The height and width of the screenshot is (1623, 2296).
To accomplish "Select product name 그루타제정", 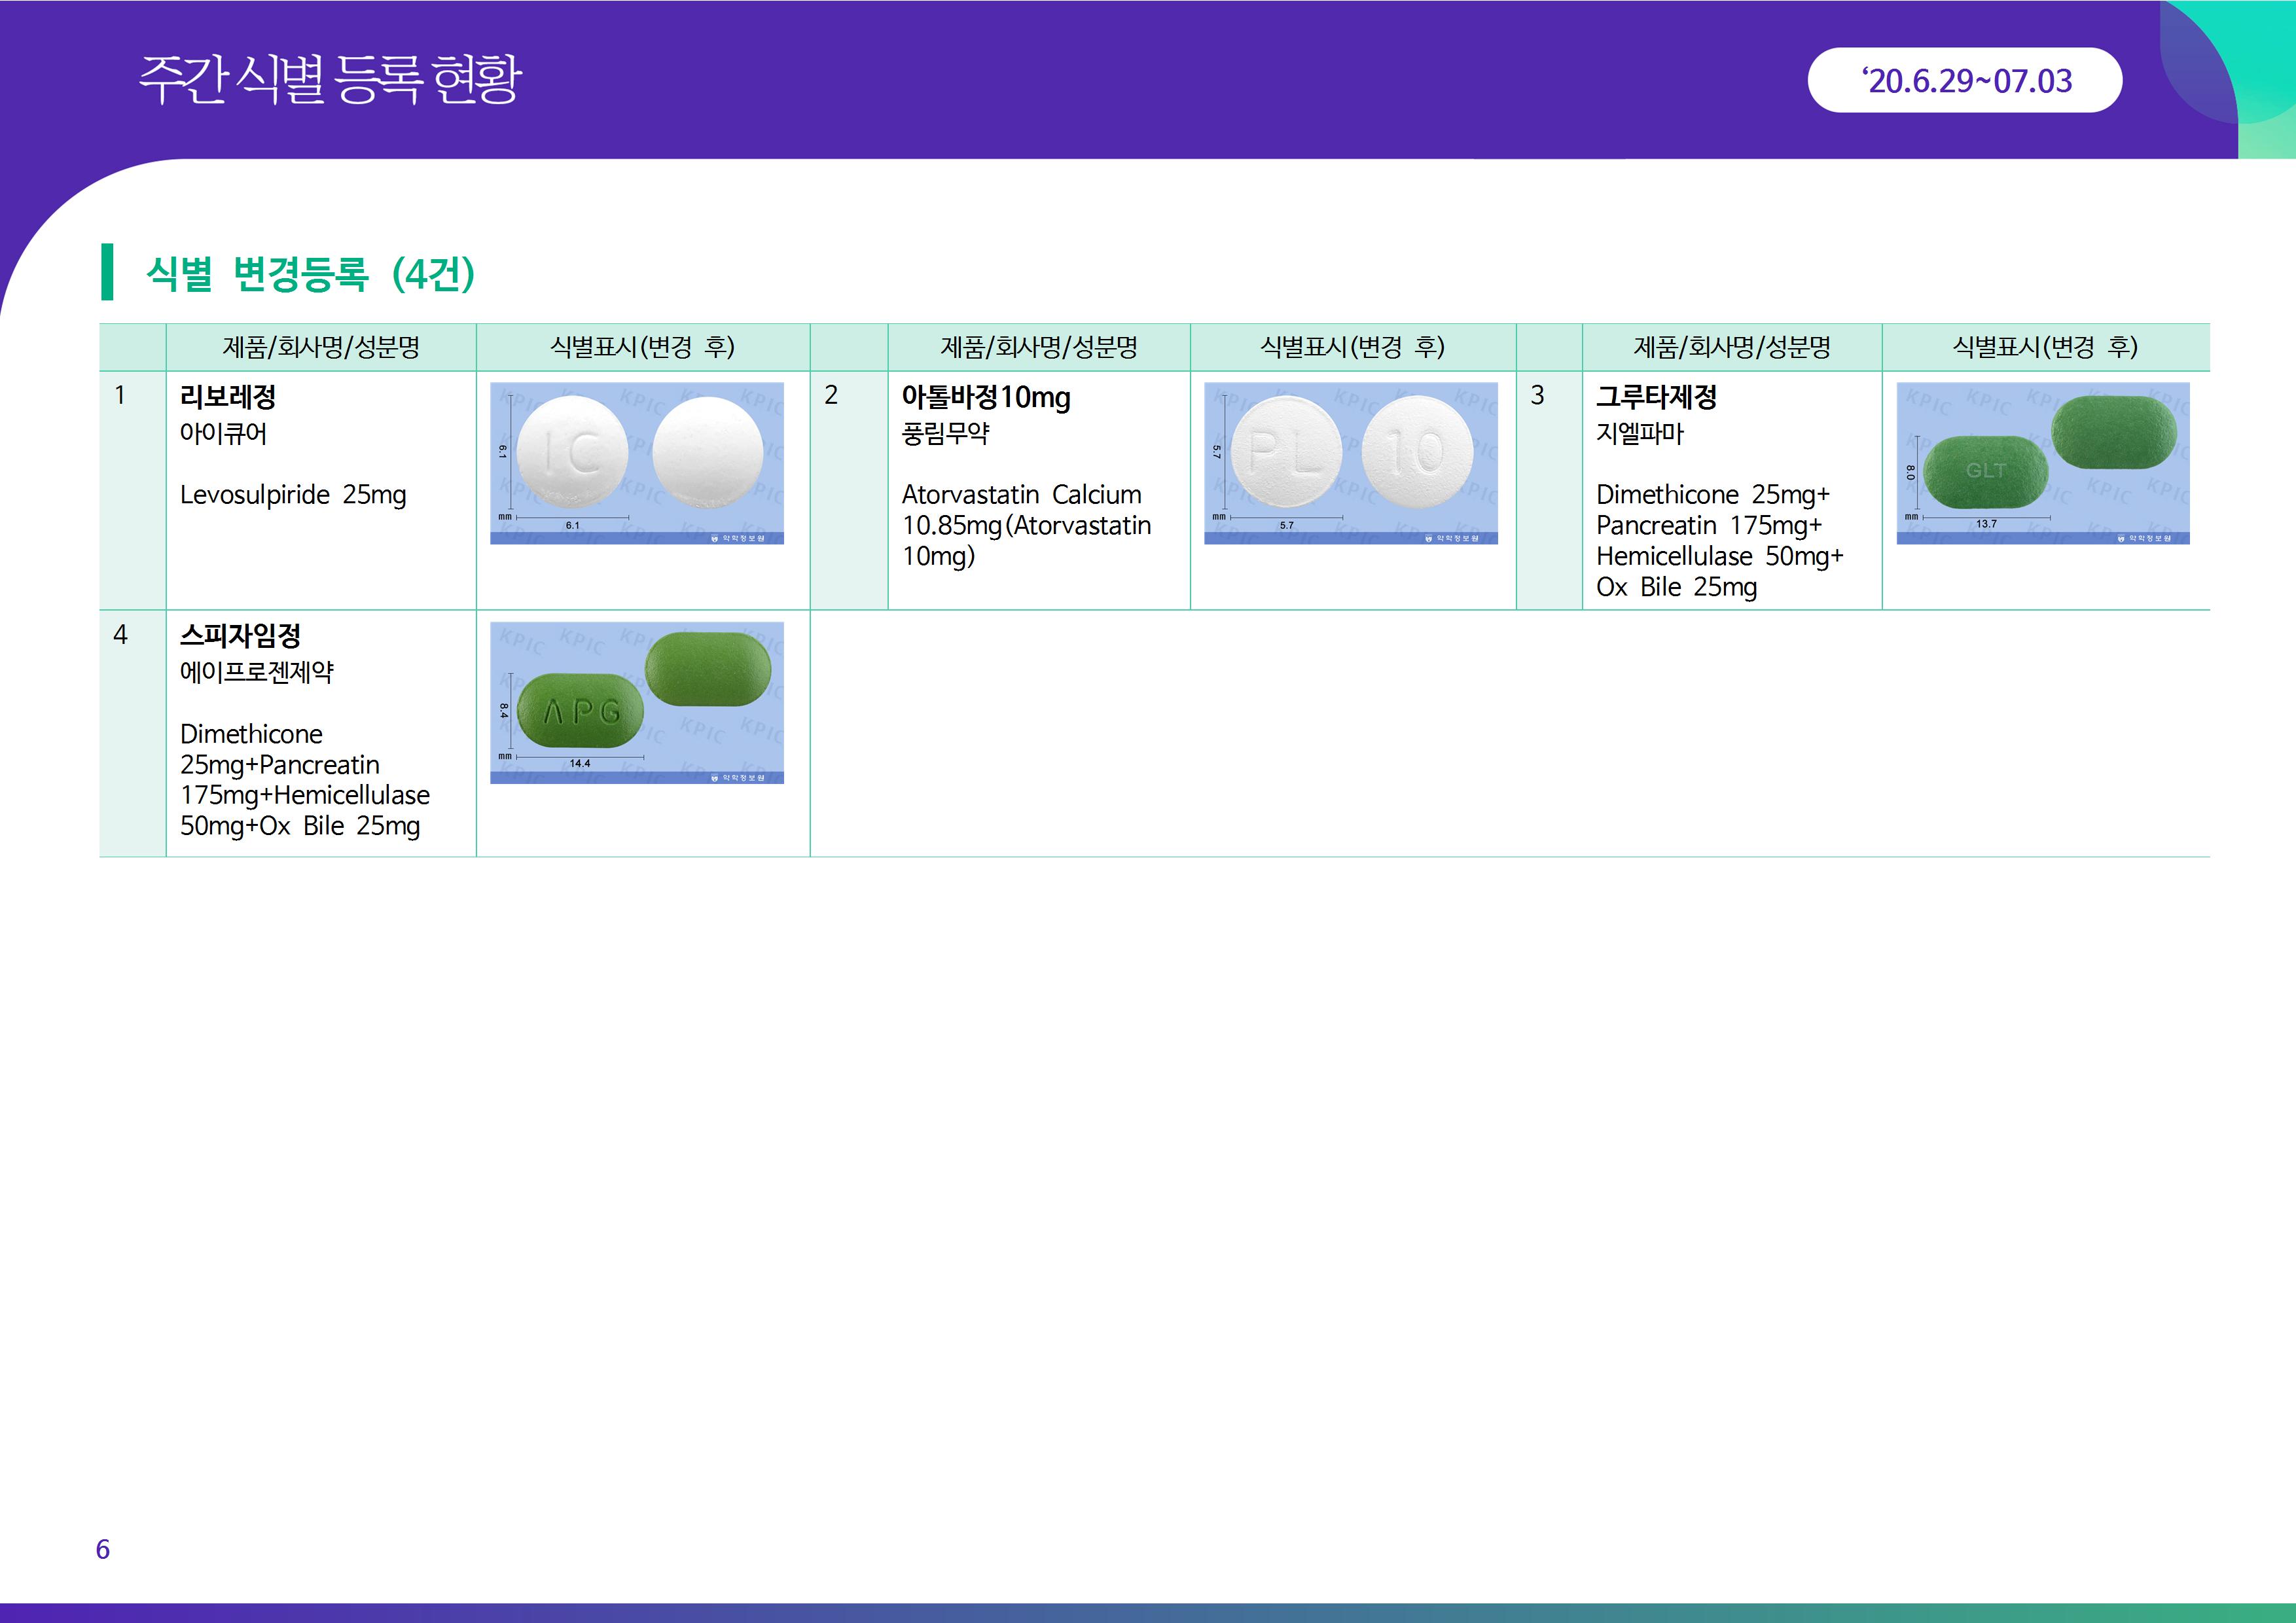I will tap(1656, 397).
